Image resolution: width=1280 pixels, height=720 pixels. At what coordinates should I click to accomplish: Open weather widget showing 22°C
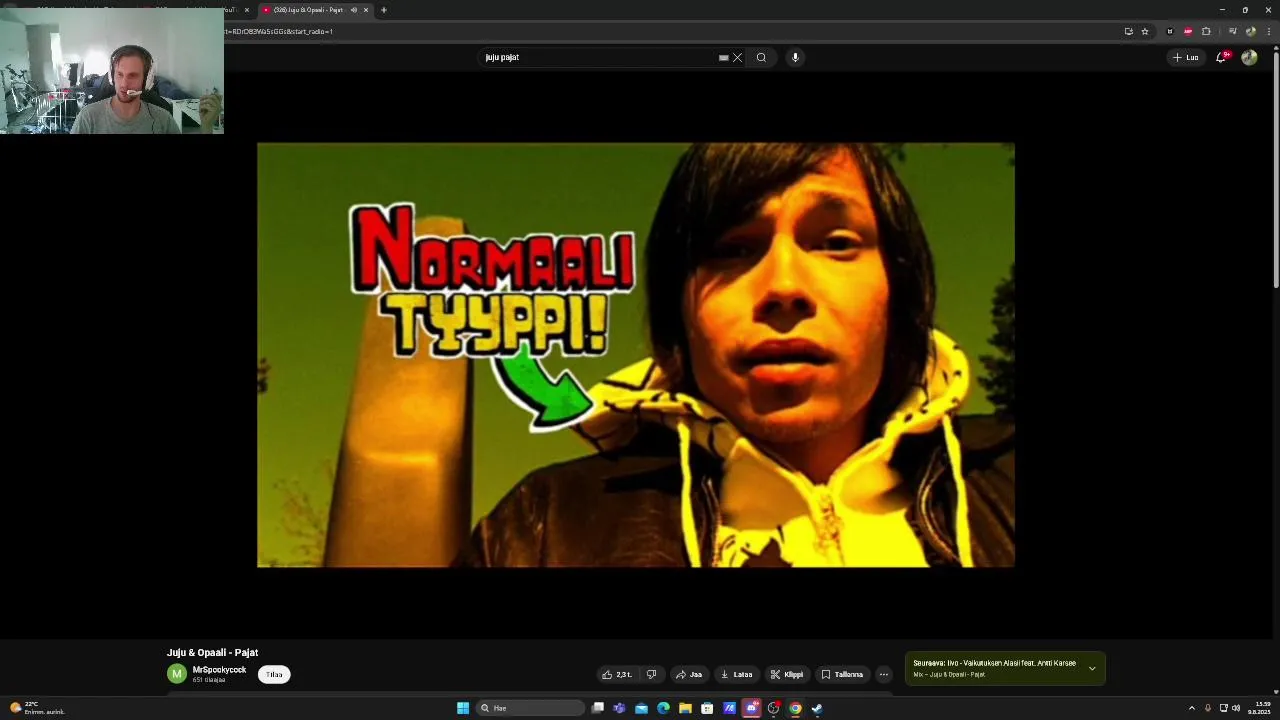click(37, 708)
